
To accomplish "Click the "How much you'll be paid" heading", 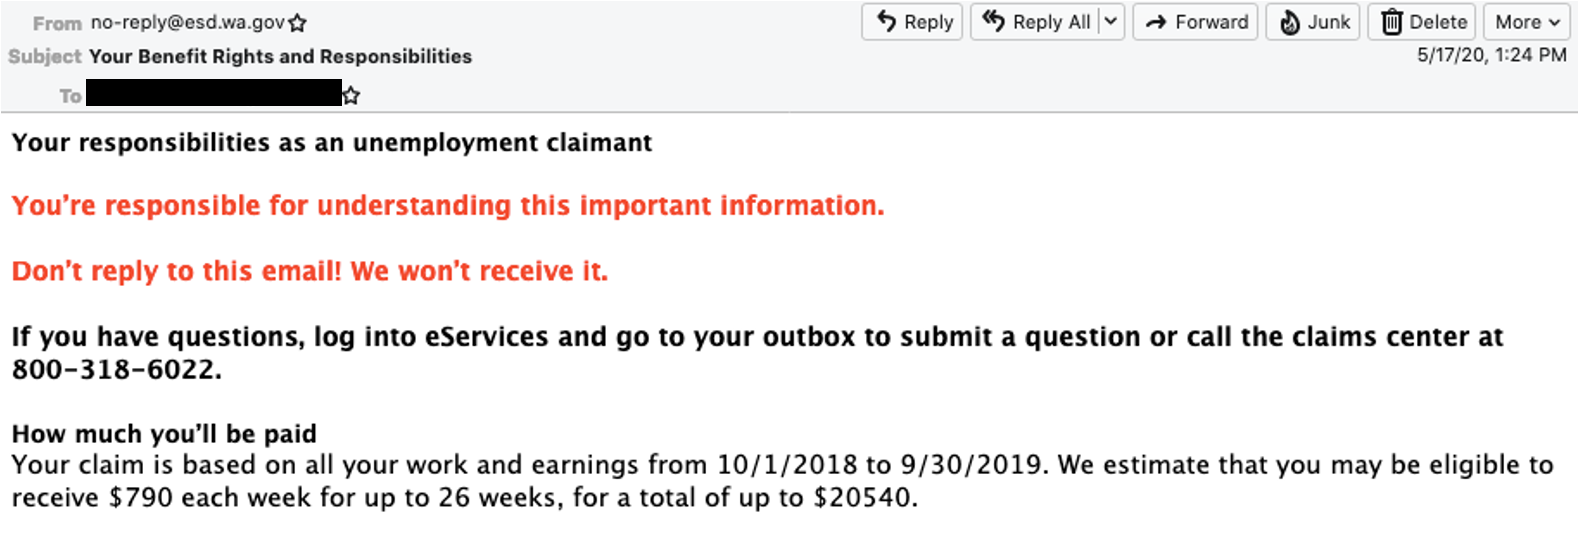I will tap(164, 434).
